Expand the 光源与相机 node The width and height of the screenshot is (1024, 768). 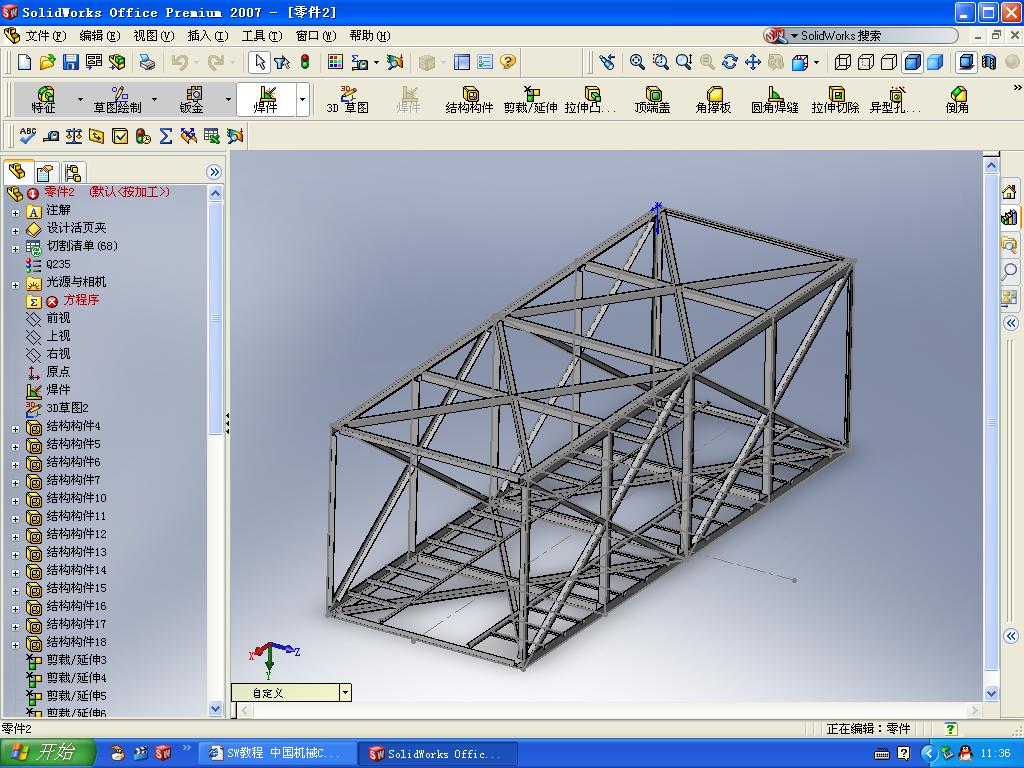[x=16, y=285]
